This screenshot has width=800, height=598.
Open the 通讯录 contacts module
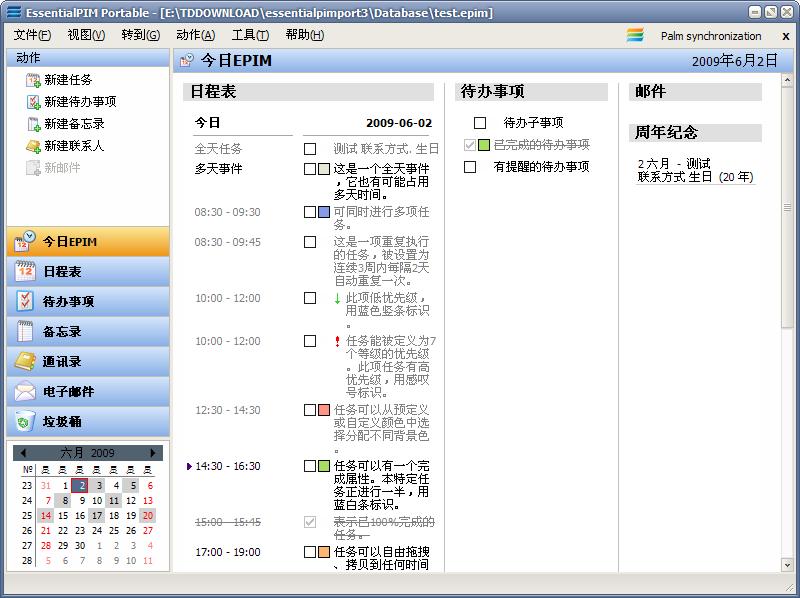point(88,362)
